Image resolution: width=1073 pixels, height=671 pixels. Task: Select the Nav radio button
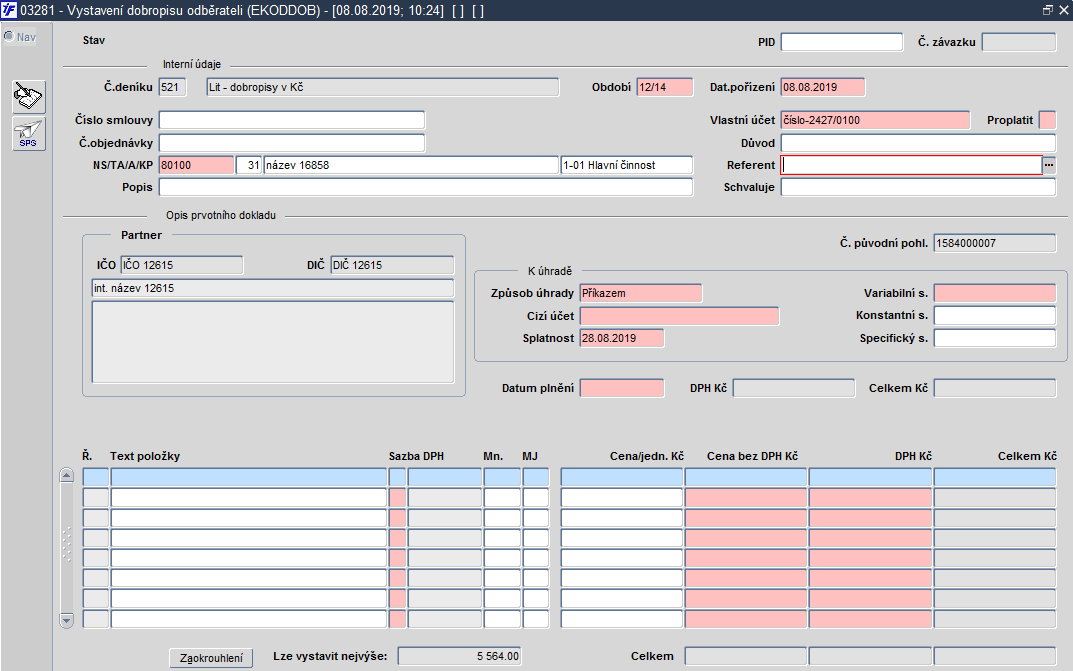pos(9,36)
